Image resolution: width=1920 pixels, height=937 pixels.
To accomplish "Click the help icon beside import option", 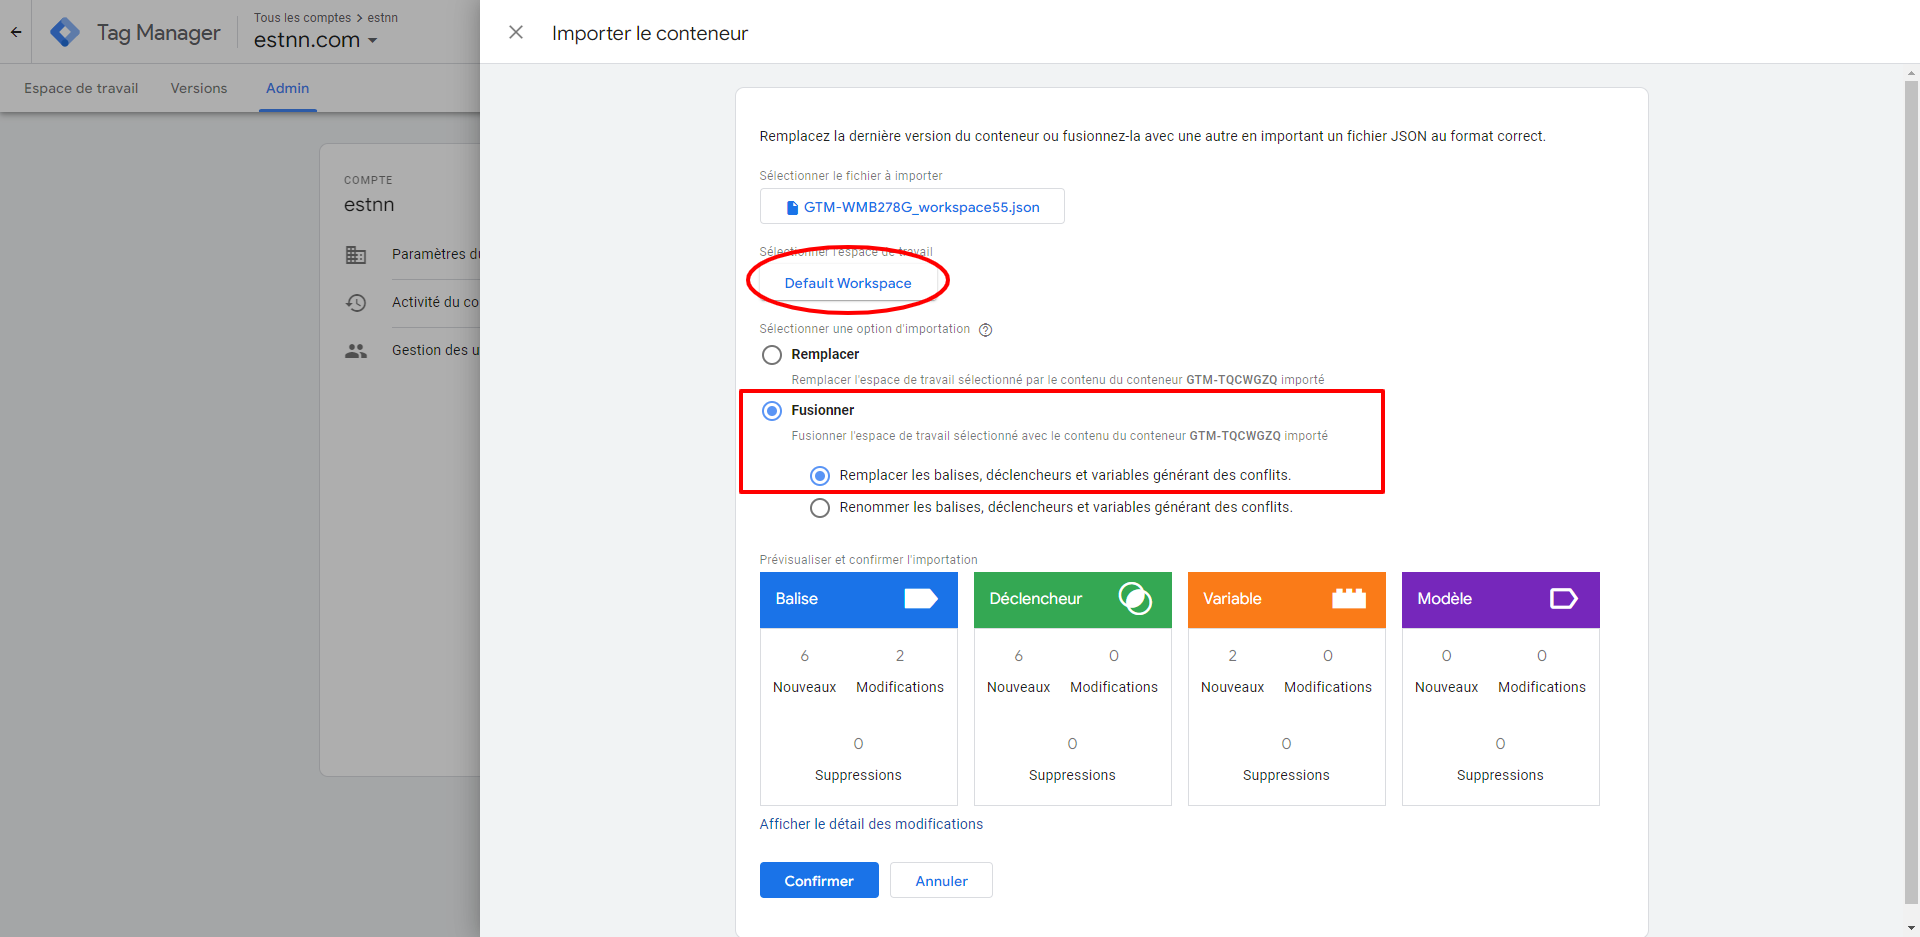I will 985,330.
